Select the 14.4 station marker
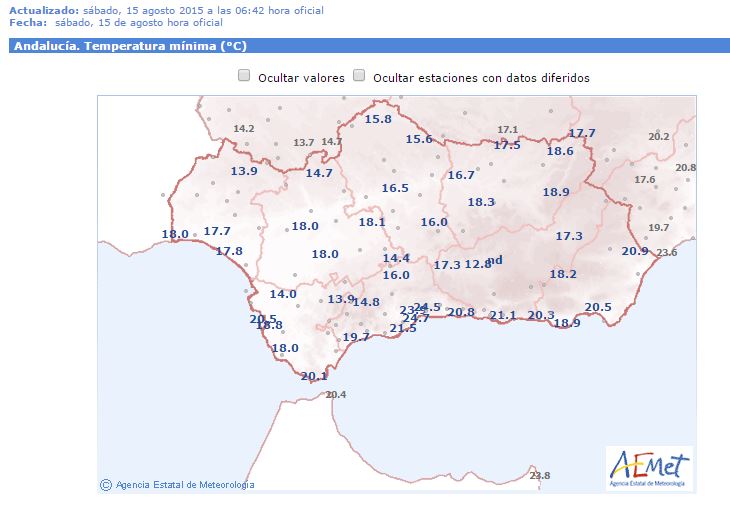Screen dimensions: 730x510 pyautogui.click(x=396, y=258)
